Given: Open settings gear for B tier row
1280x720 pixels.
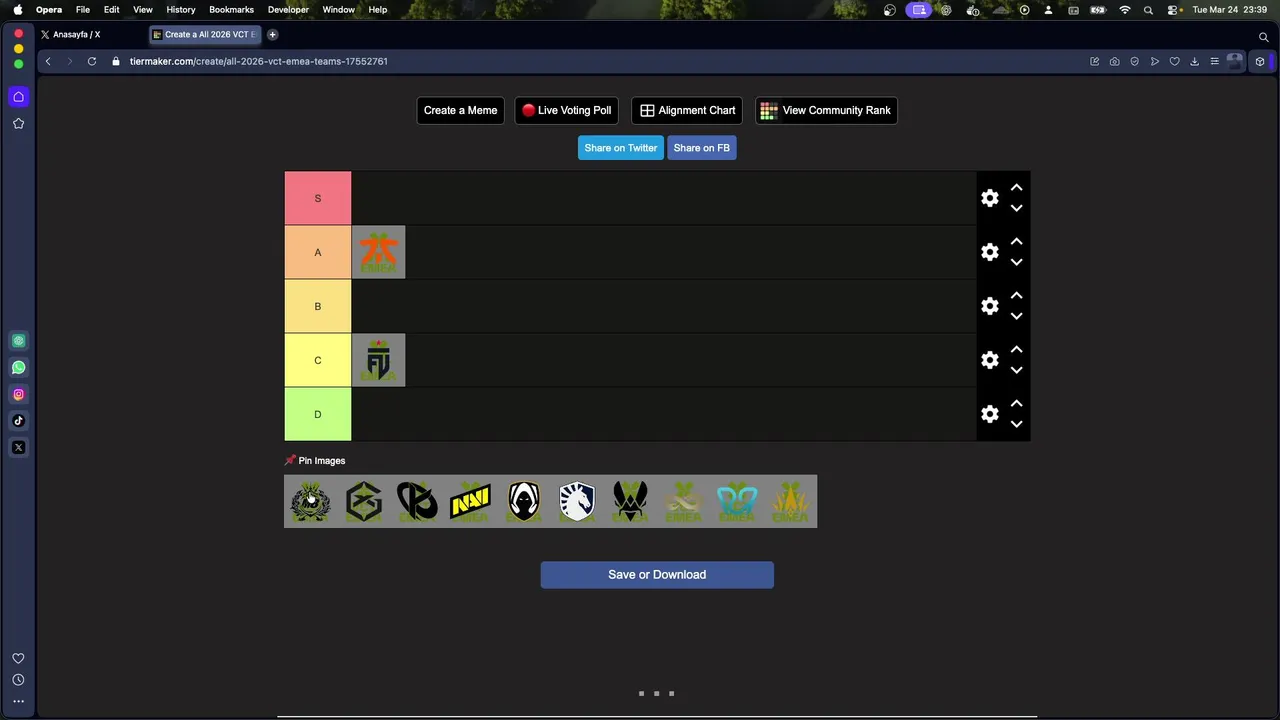Looking at the screenshot, I should [990, 306].
